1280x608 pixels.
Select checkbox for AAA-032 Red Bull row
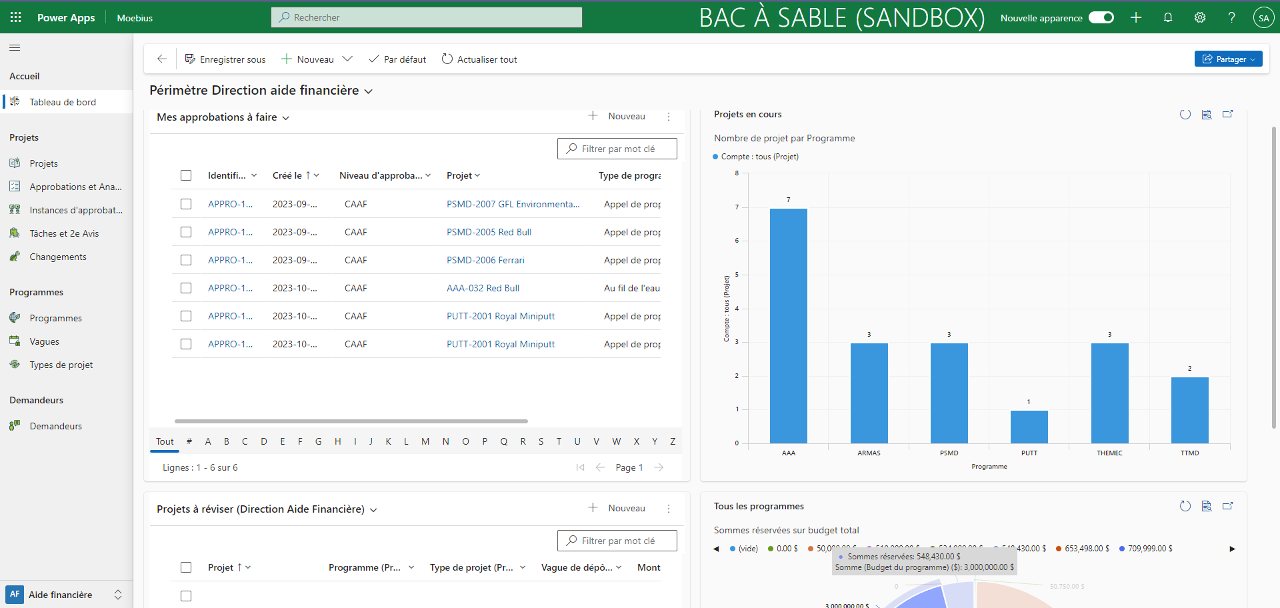[x=186, y=287]
